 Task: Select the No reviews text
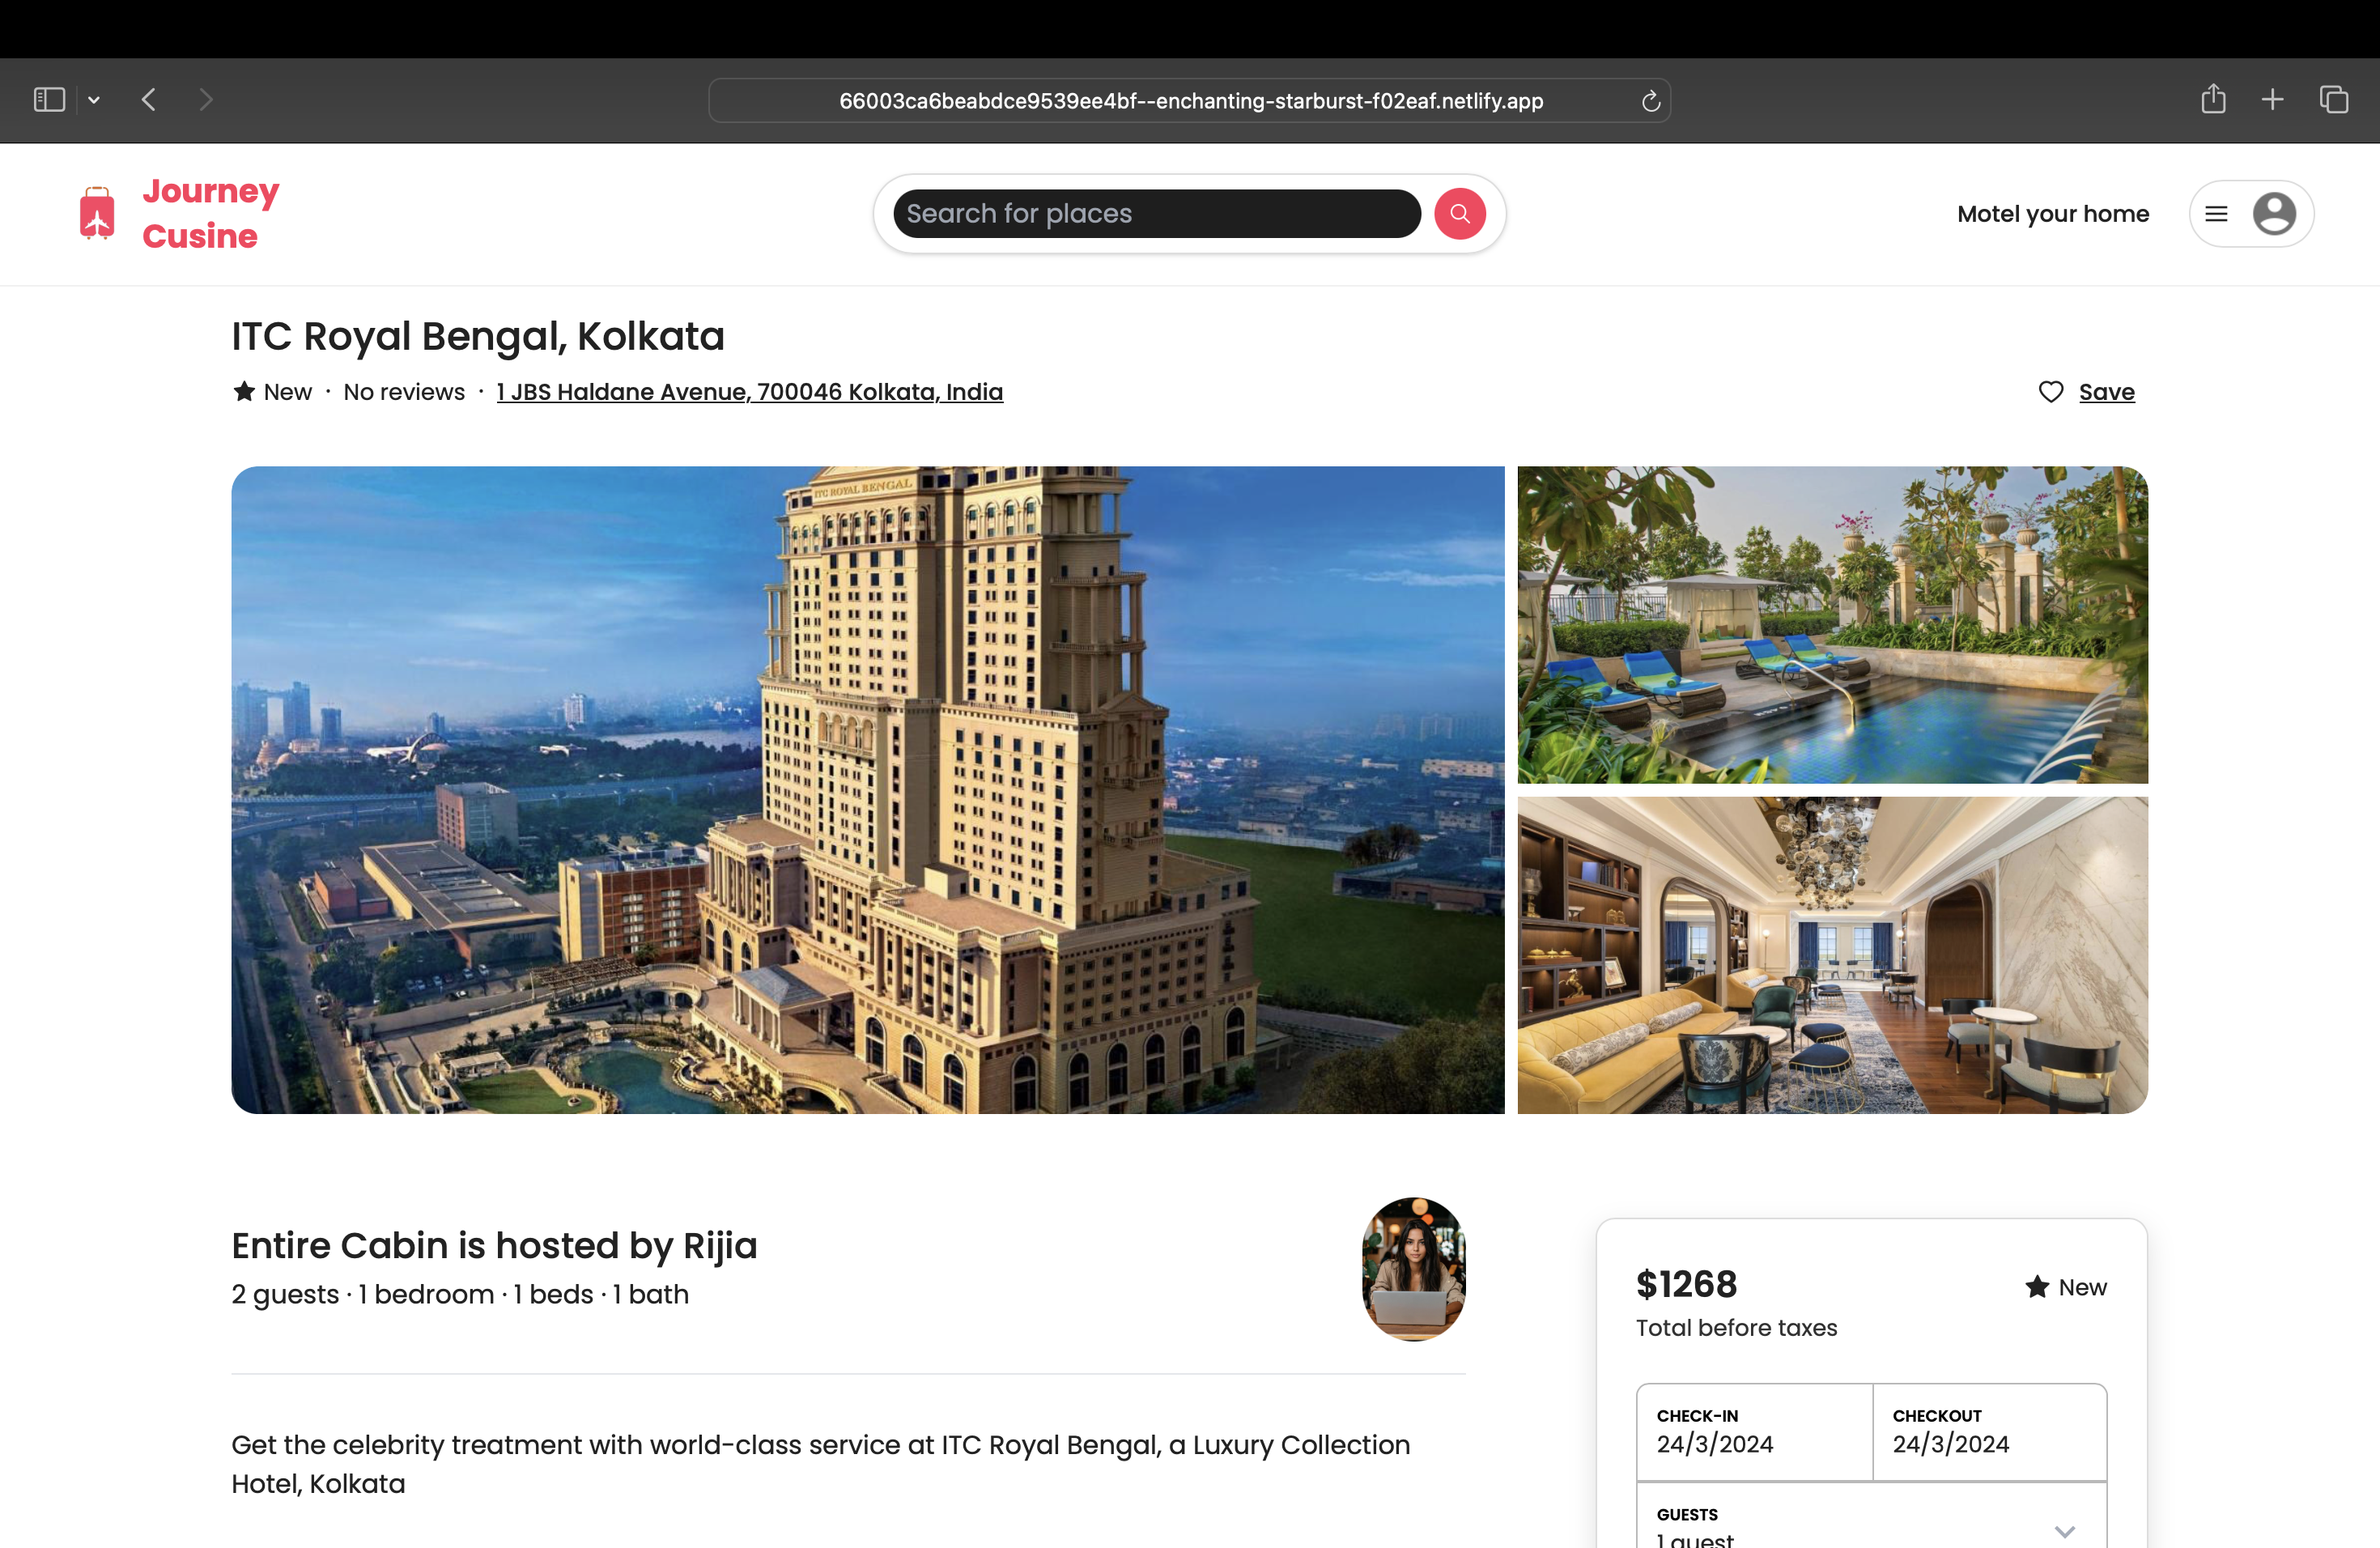click(x=404, y=392)
